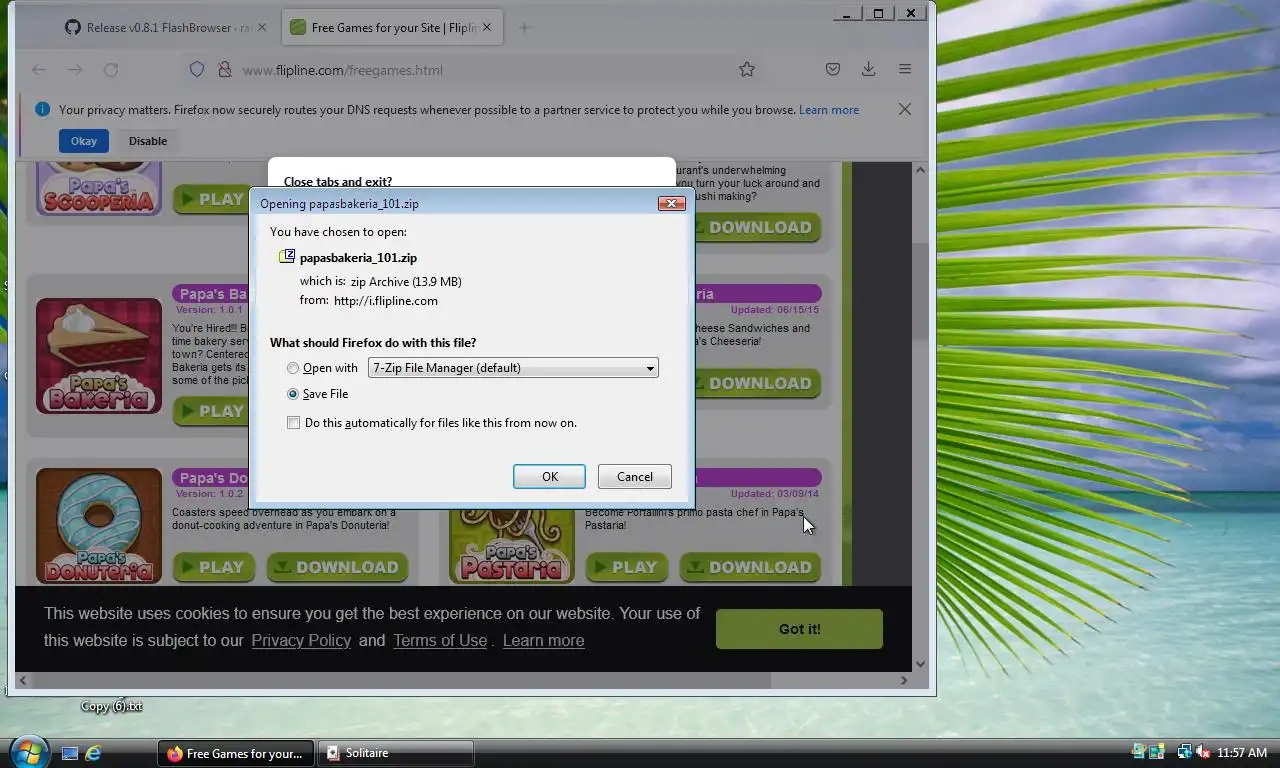Click the zip file icon beside papasbakeria_101.zip
1280x768 pixels.
point(287,257)
